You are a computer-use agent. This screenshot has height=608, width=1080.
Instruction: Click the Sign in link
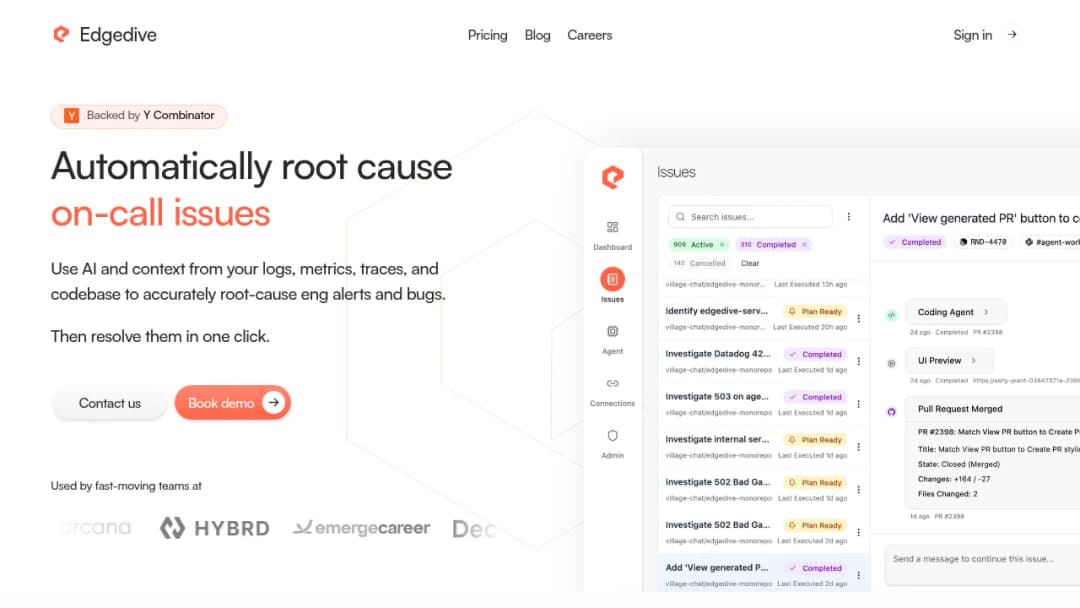pyautogui.click(x=973, y=35)
